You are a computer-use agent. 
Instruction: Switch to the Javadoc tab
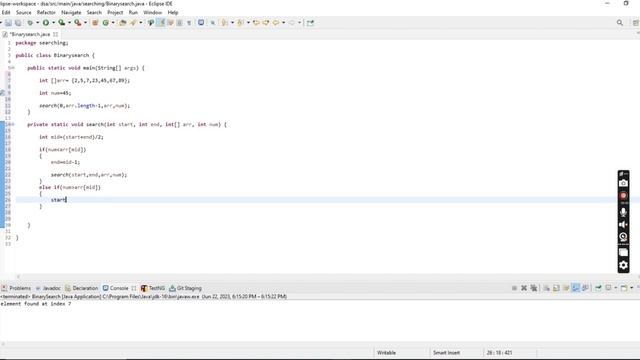(48, 288)
